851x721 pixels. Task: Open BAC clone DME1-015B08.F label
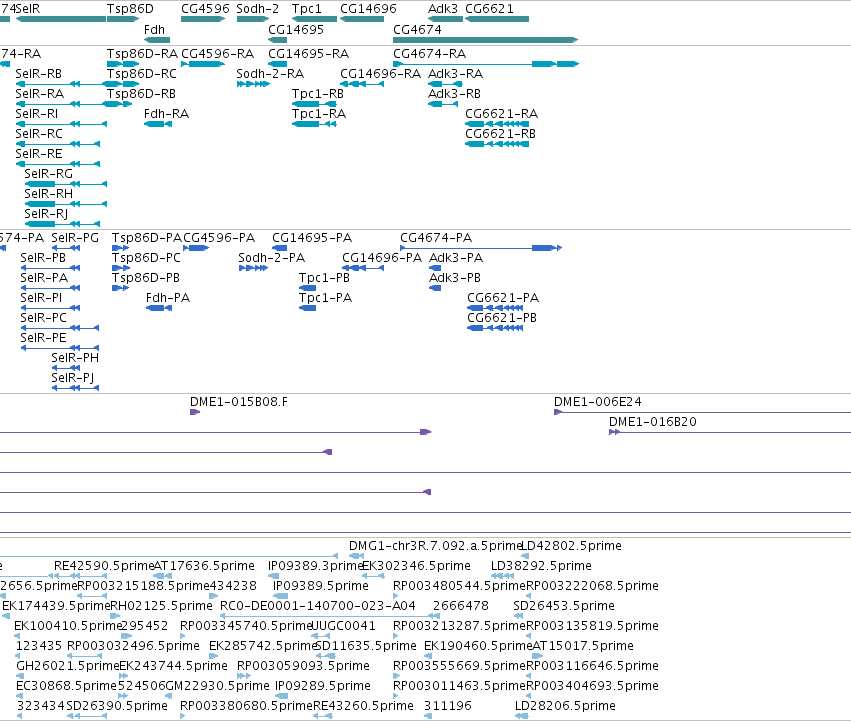239,402
